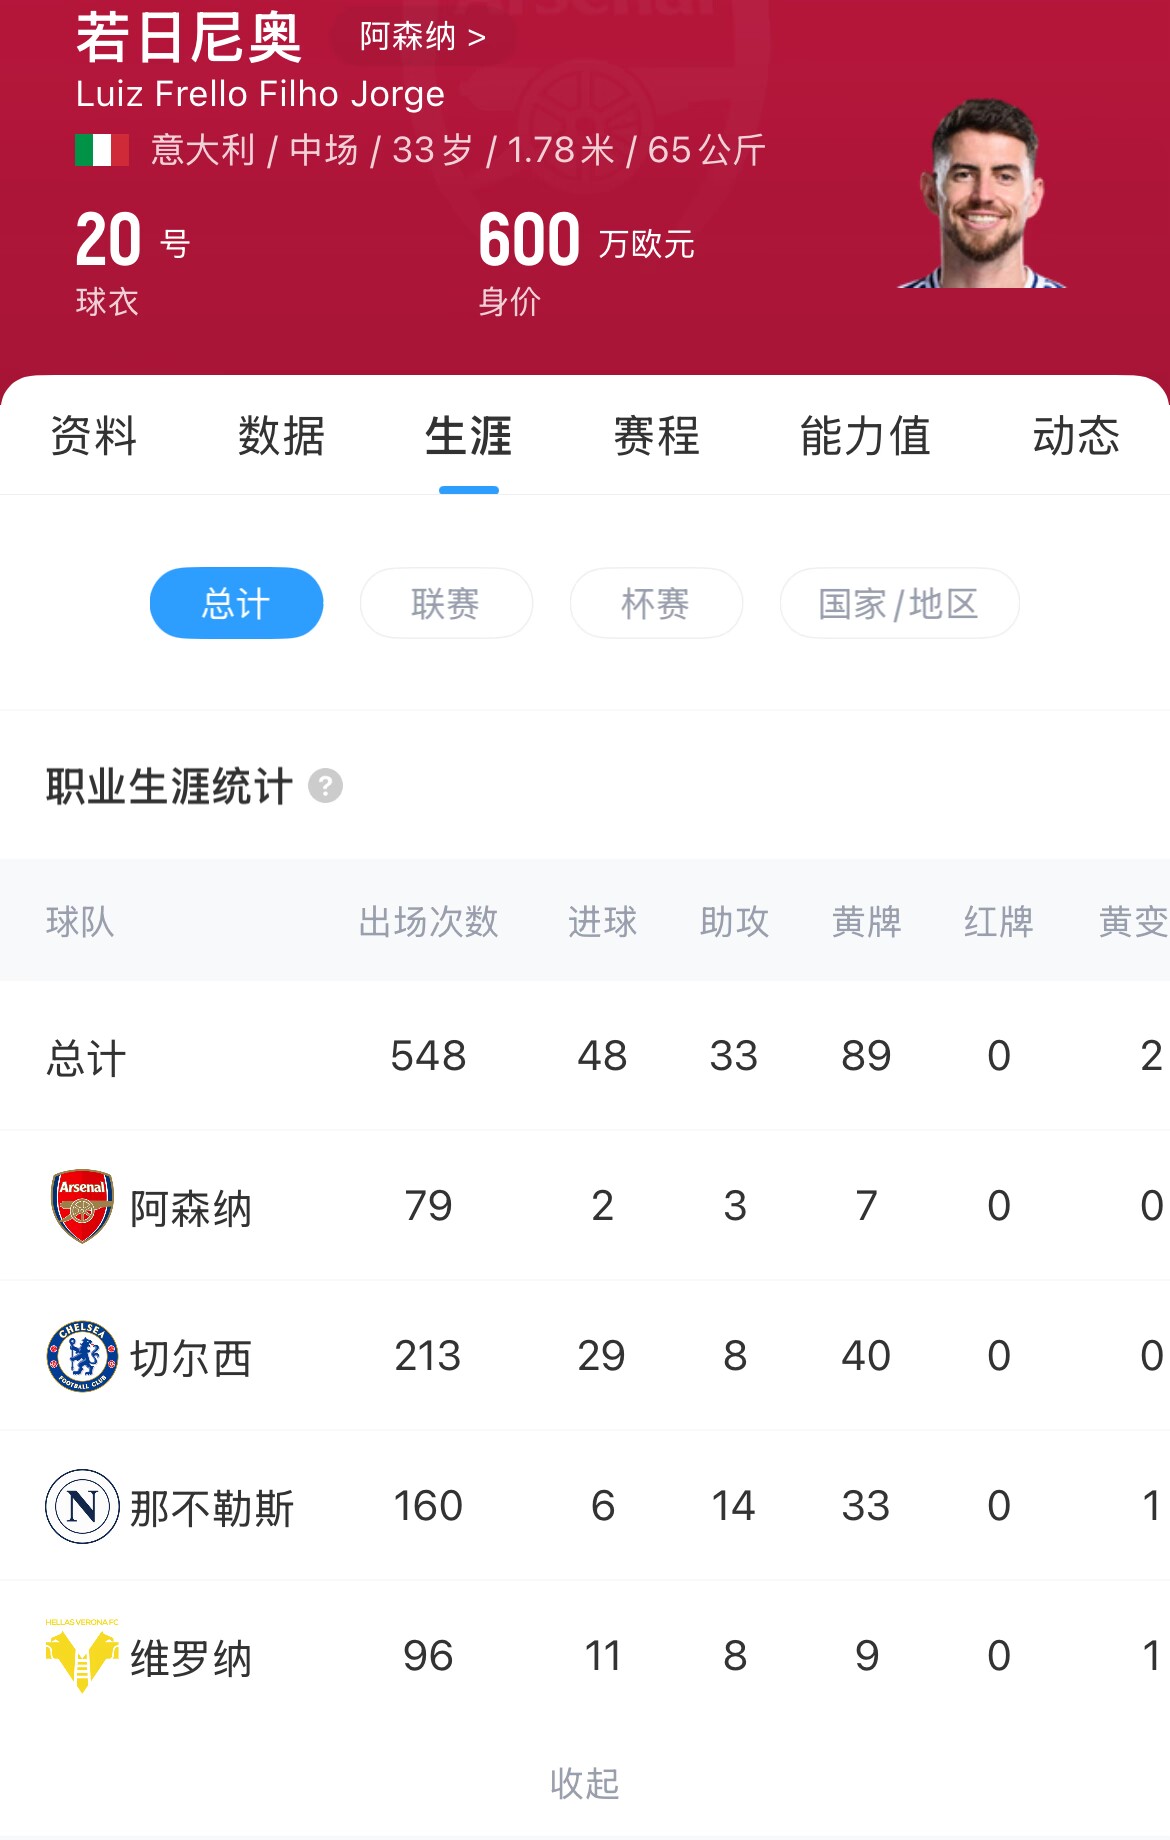1170x1840 pixels.
Task: Tap the 600 万欧元 market value
Action: [585, 242]
